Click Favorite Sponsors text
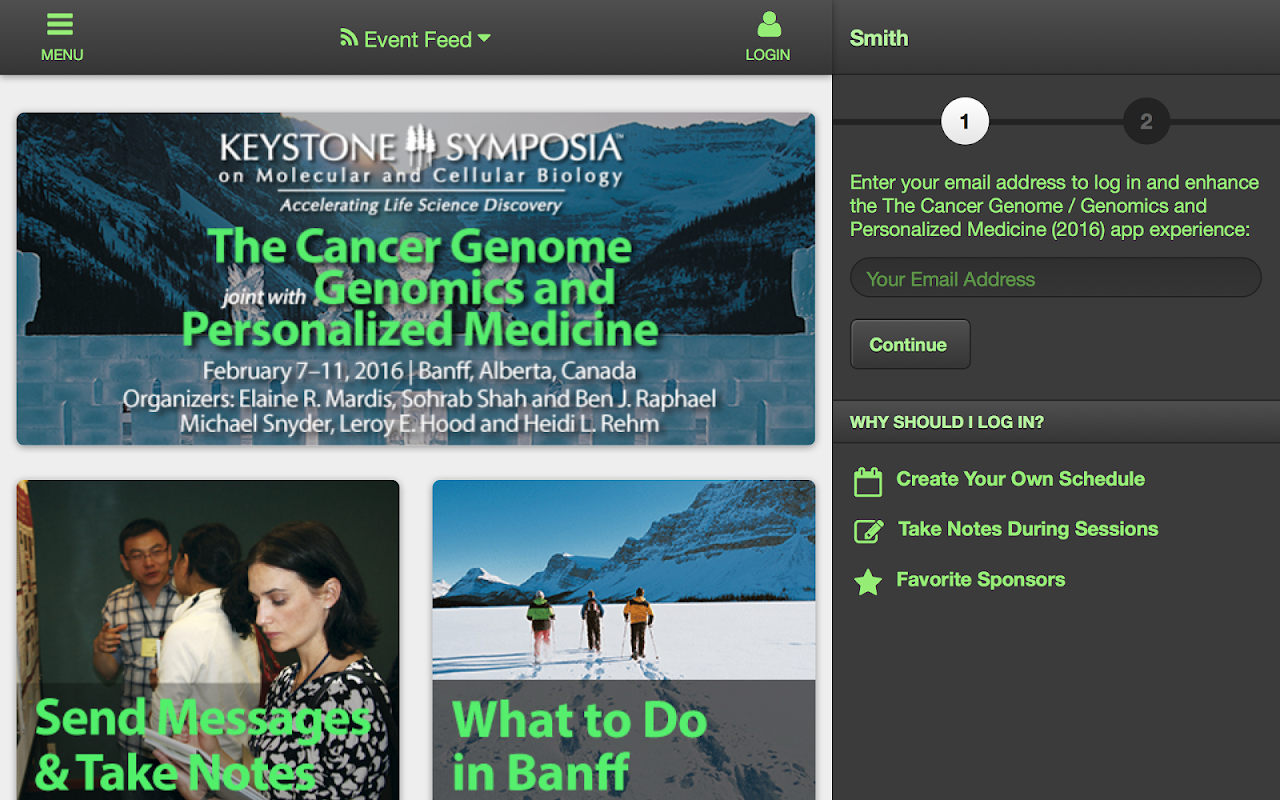 [x=980, y=580]
